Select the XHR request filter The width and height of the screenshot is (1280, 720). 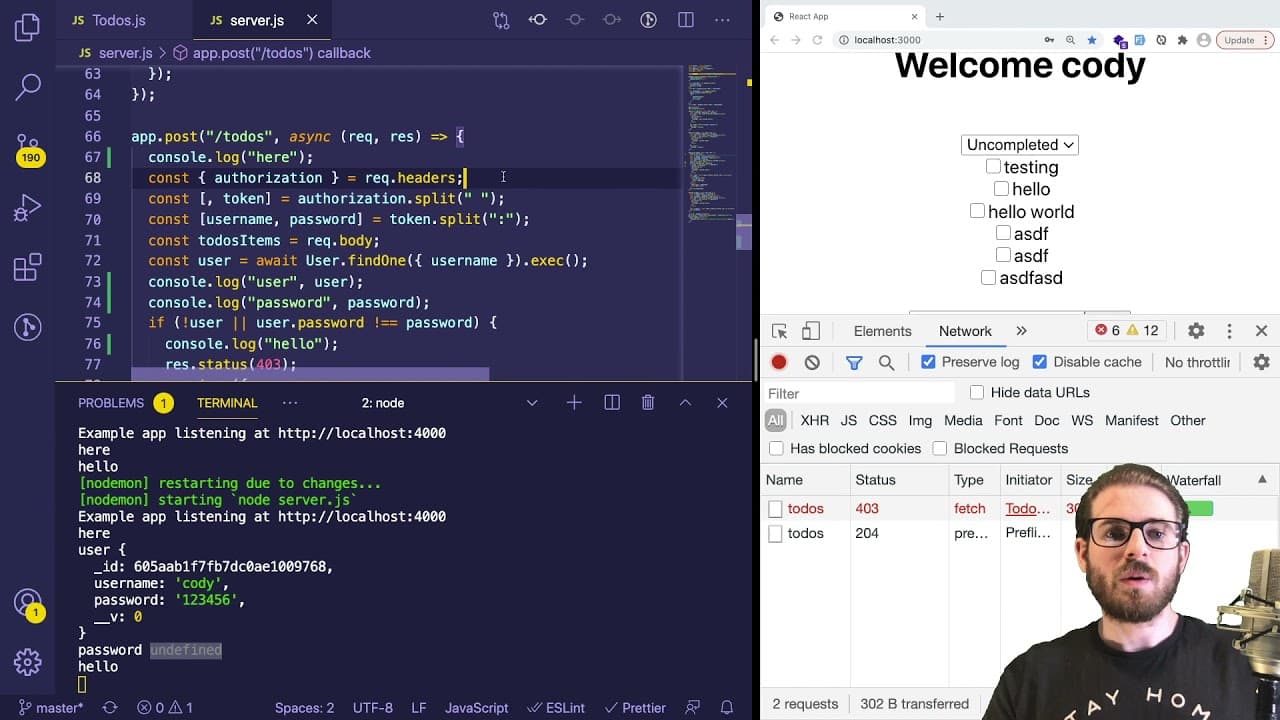click(x=814, y=420)
